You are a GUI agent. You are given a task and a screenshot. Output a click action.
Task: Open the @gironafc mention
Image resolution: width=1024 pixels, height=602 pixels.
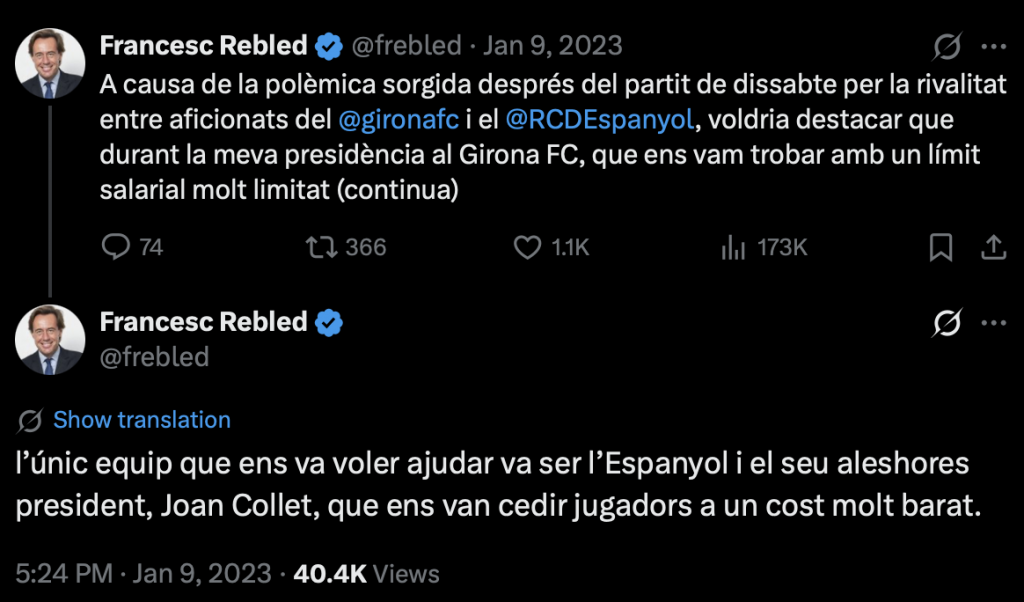399,120
